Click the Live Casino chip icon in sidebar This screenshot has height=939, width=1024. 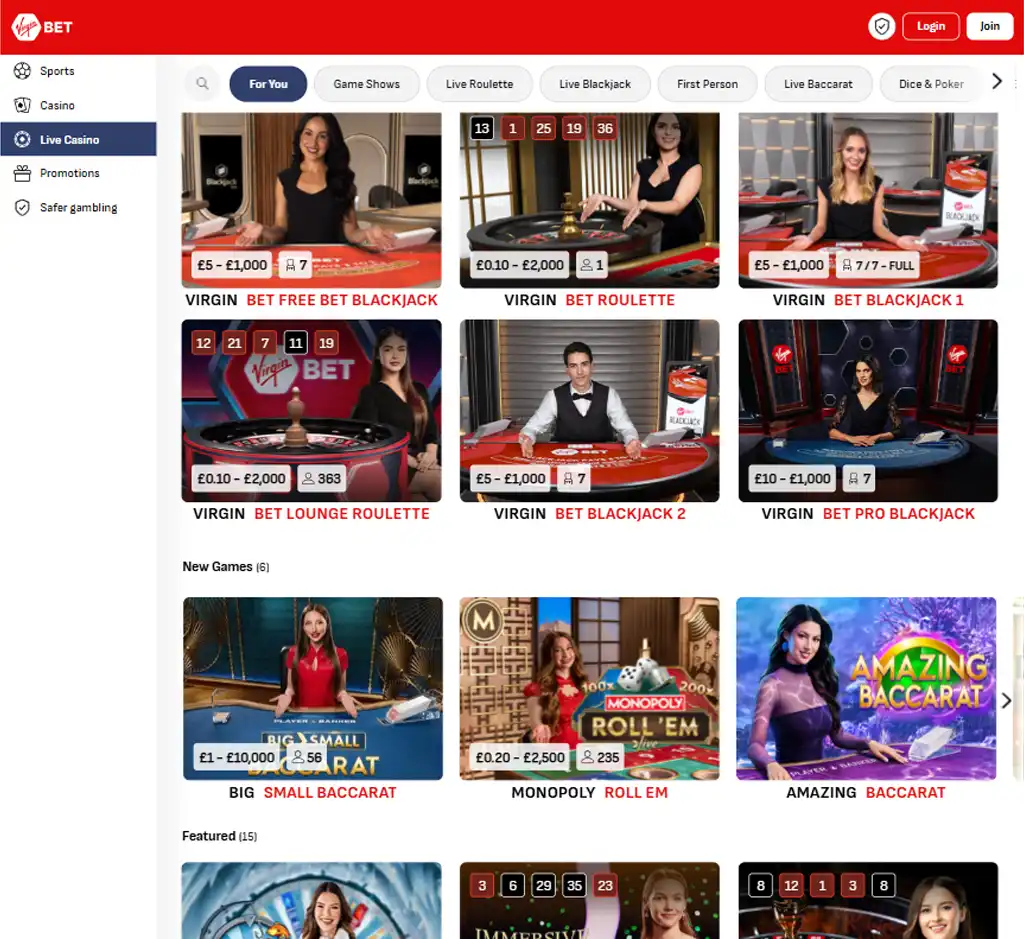(x=22, y=139)
